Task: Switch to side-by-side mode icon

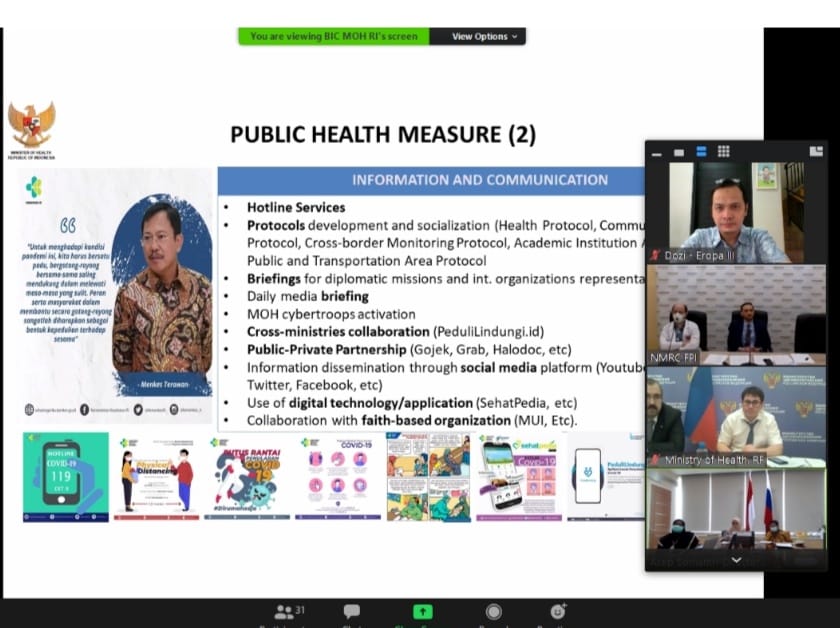Action: [816, 152]
